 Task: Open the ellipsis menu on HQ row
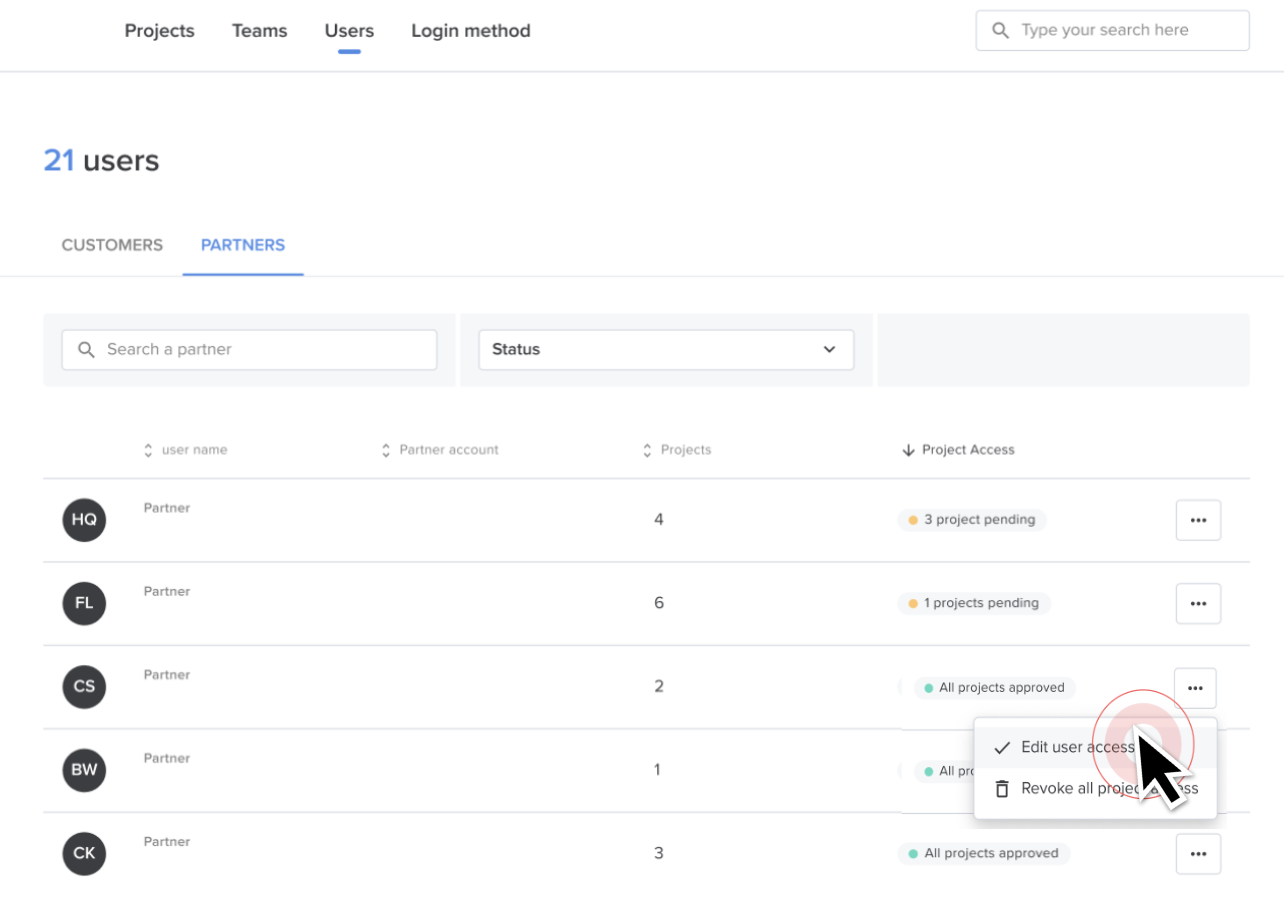point(1198,520)
